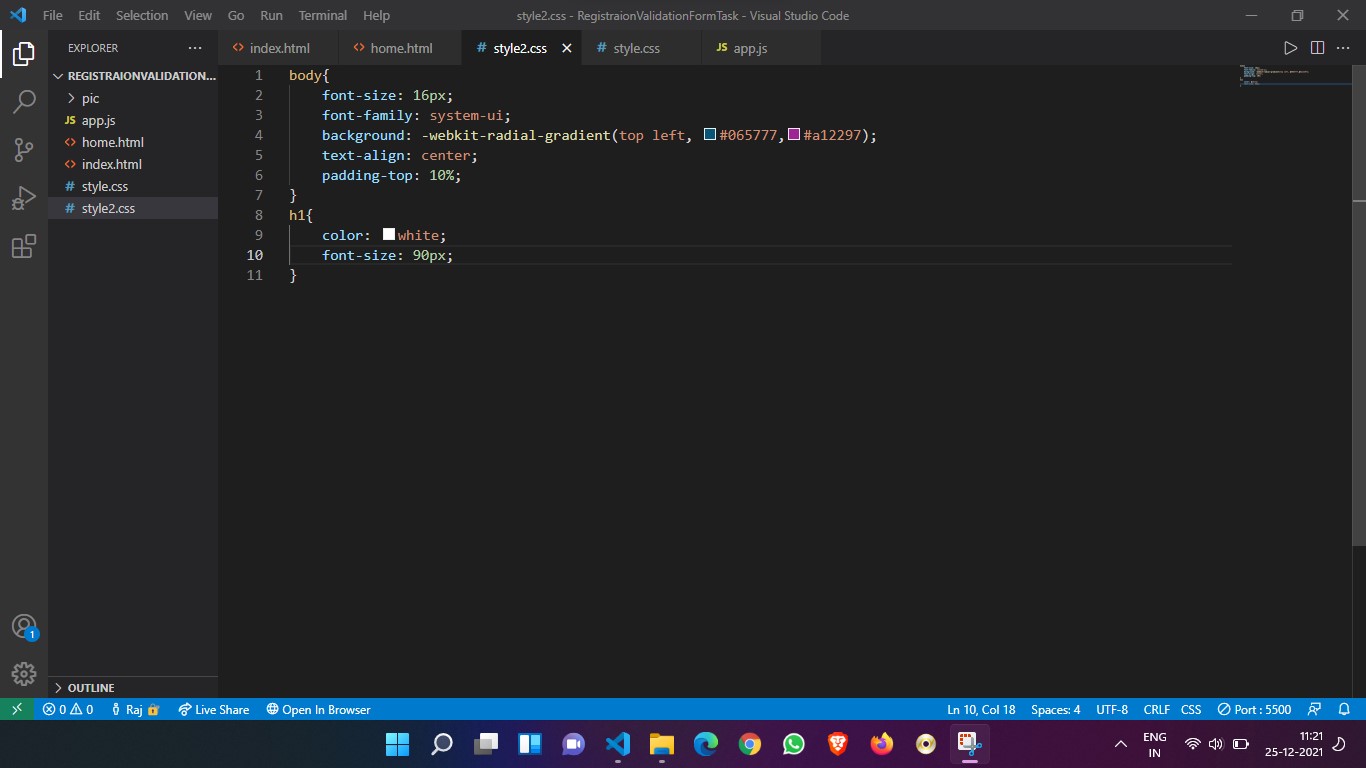Open the Accounts icon above settings
1366x768 pixels.
(x=24, y=625)
